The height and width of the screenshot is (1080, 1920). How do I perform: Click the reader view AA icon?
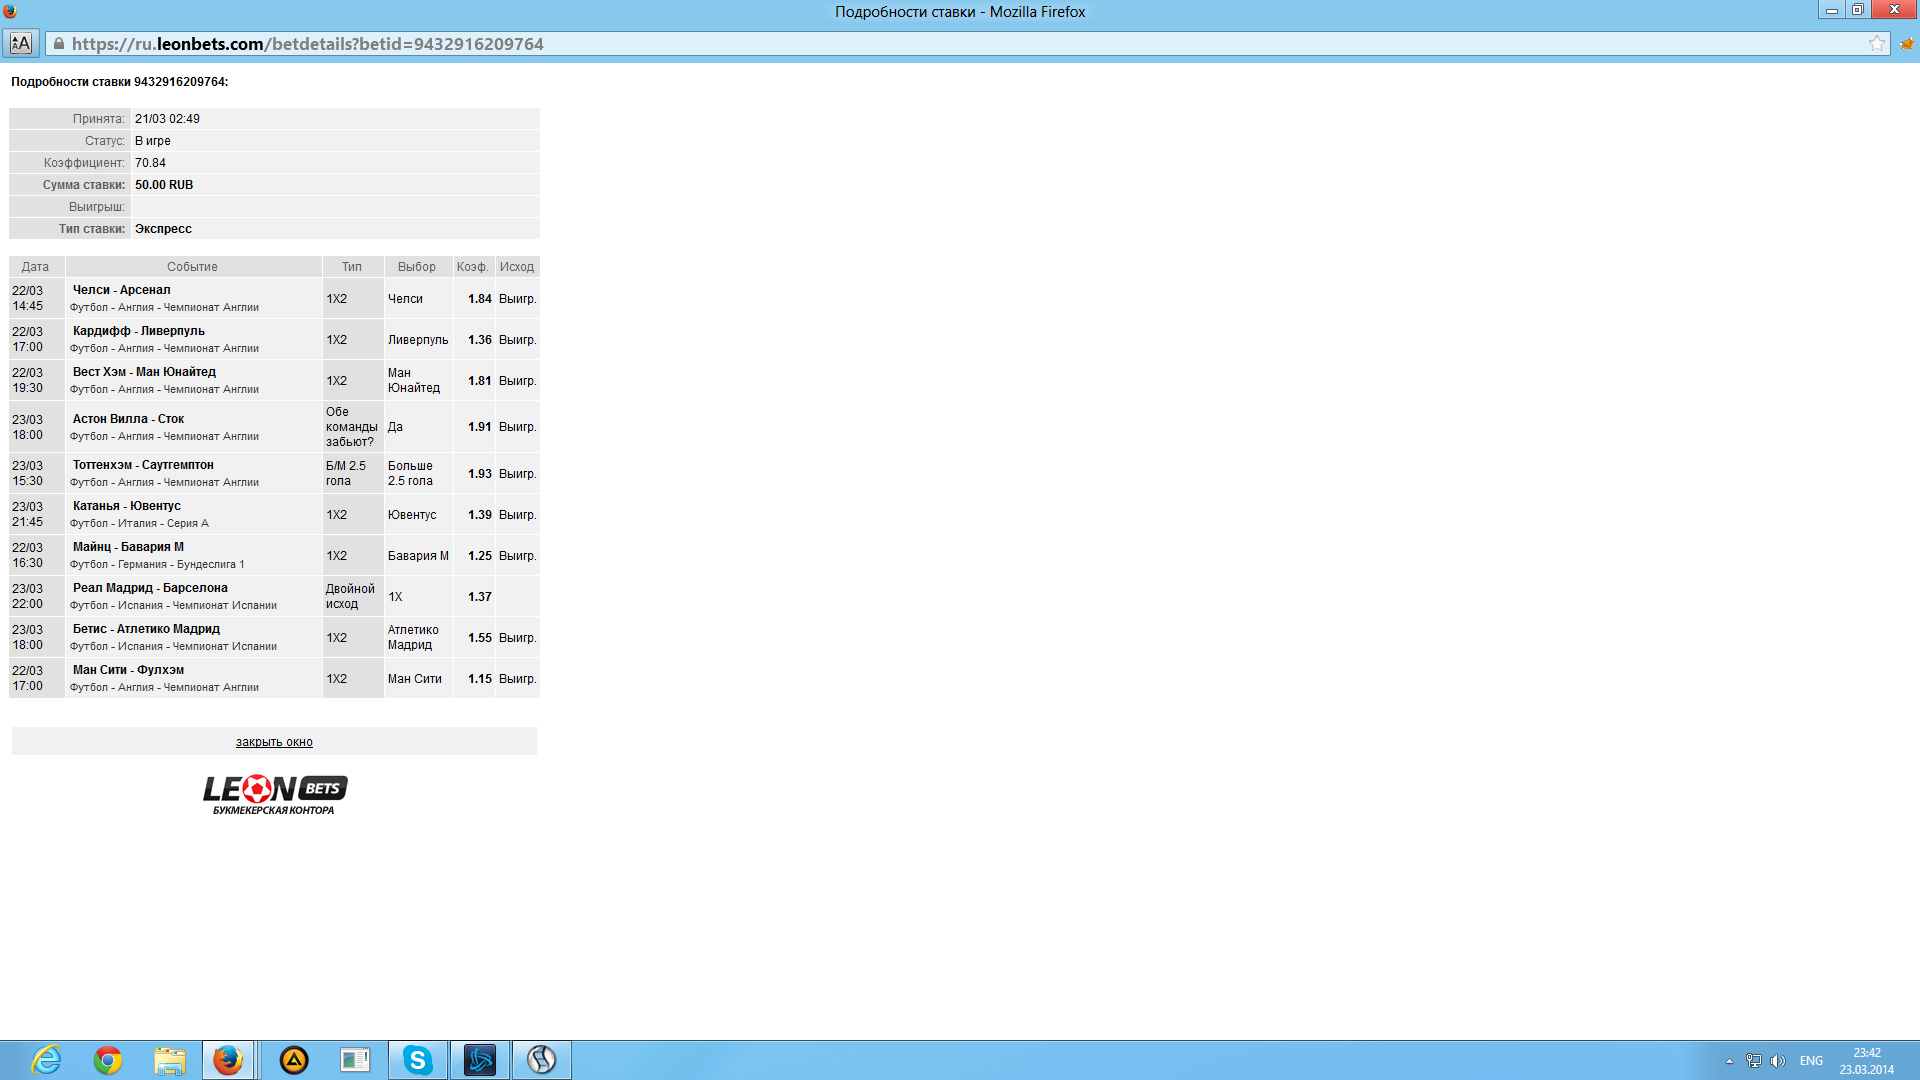point(21,43)
